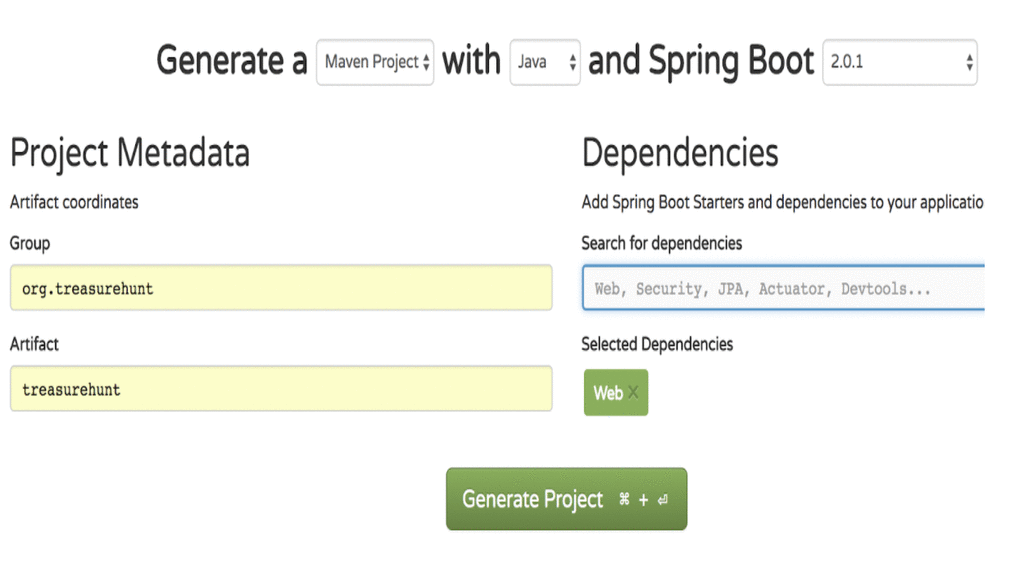The image size is (1024, 576).
Task: Click the Search for dependencies label
Action: 662,243
